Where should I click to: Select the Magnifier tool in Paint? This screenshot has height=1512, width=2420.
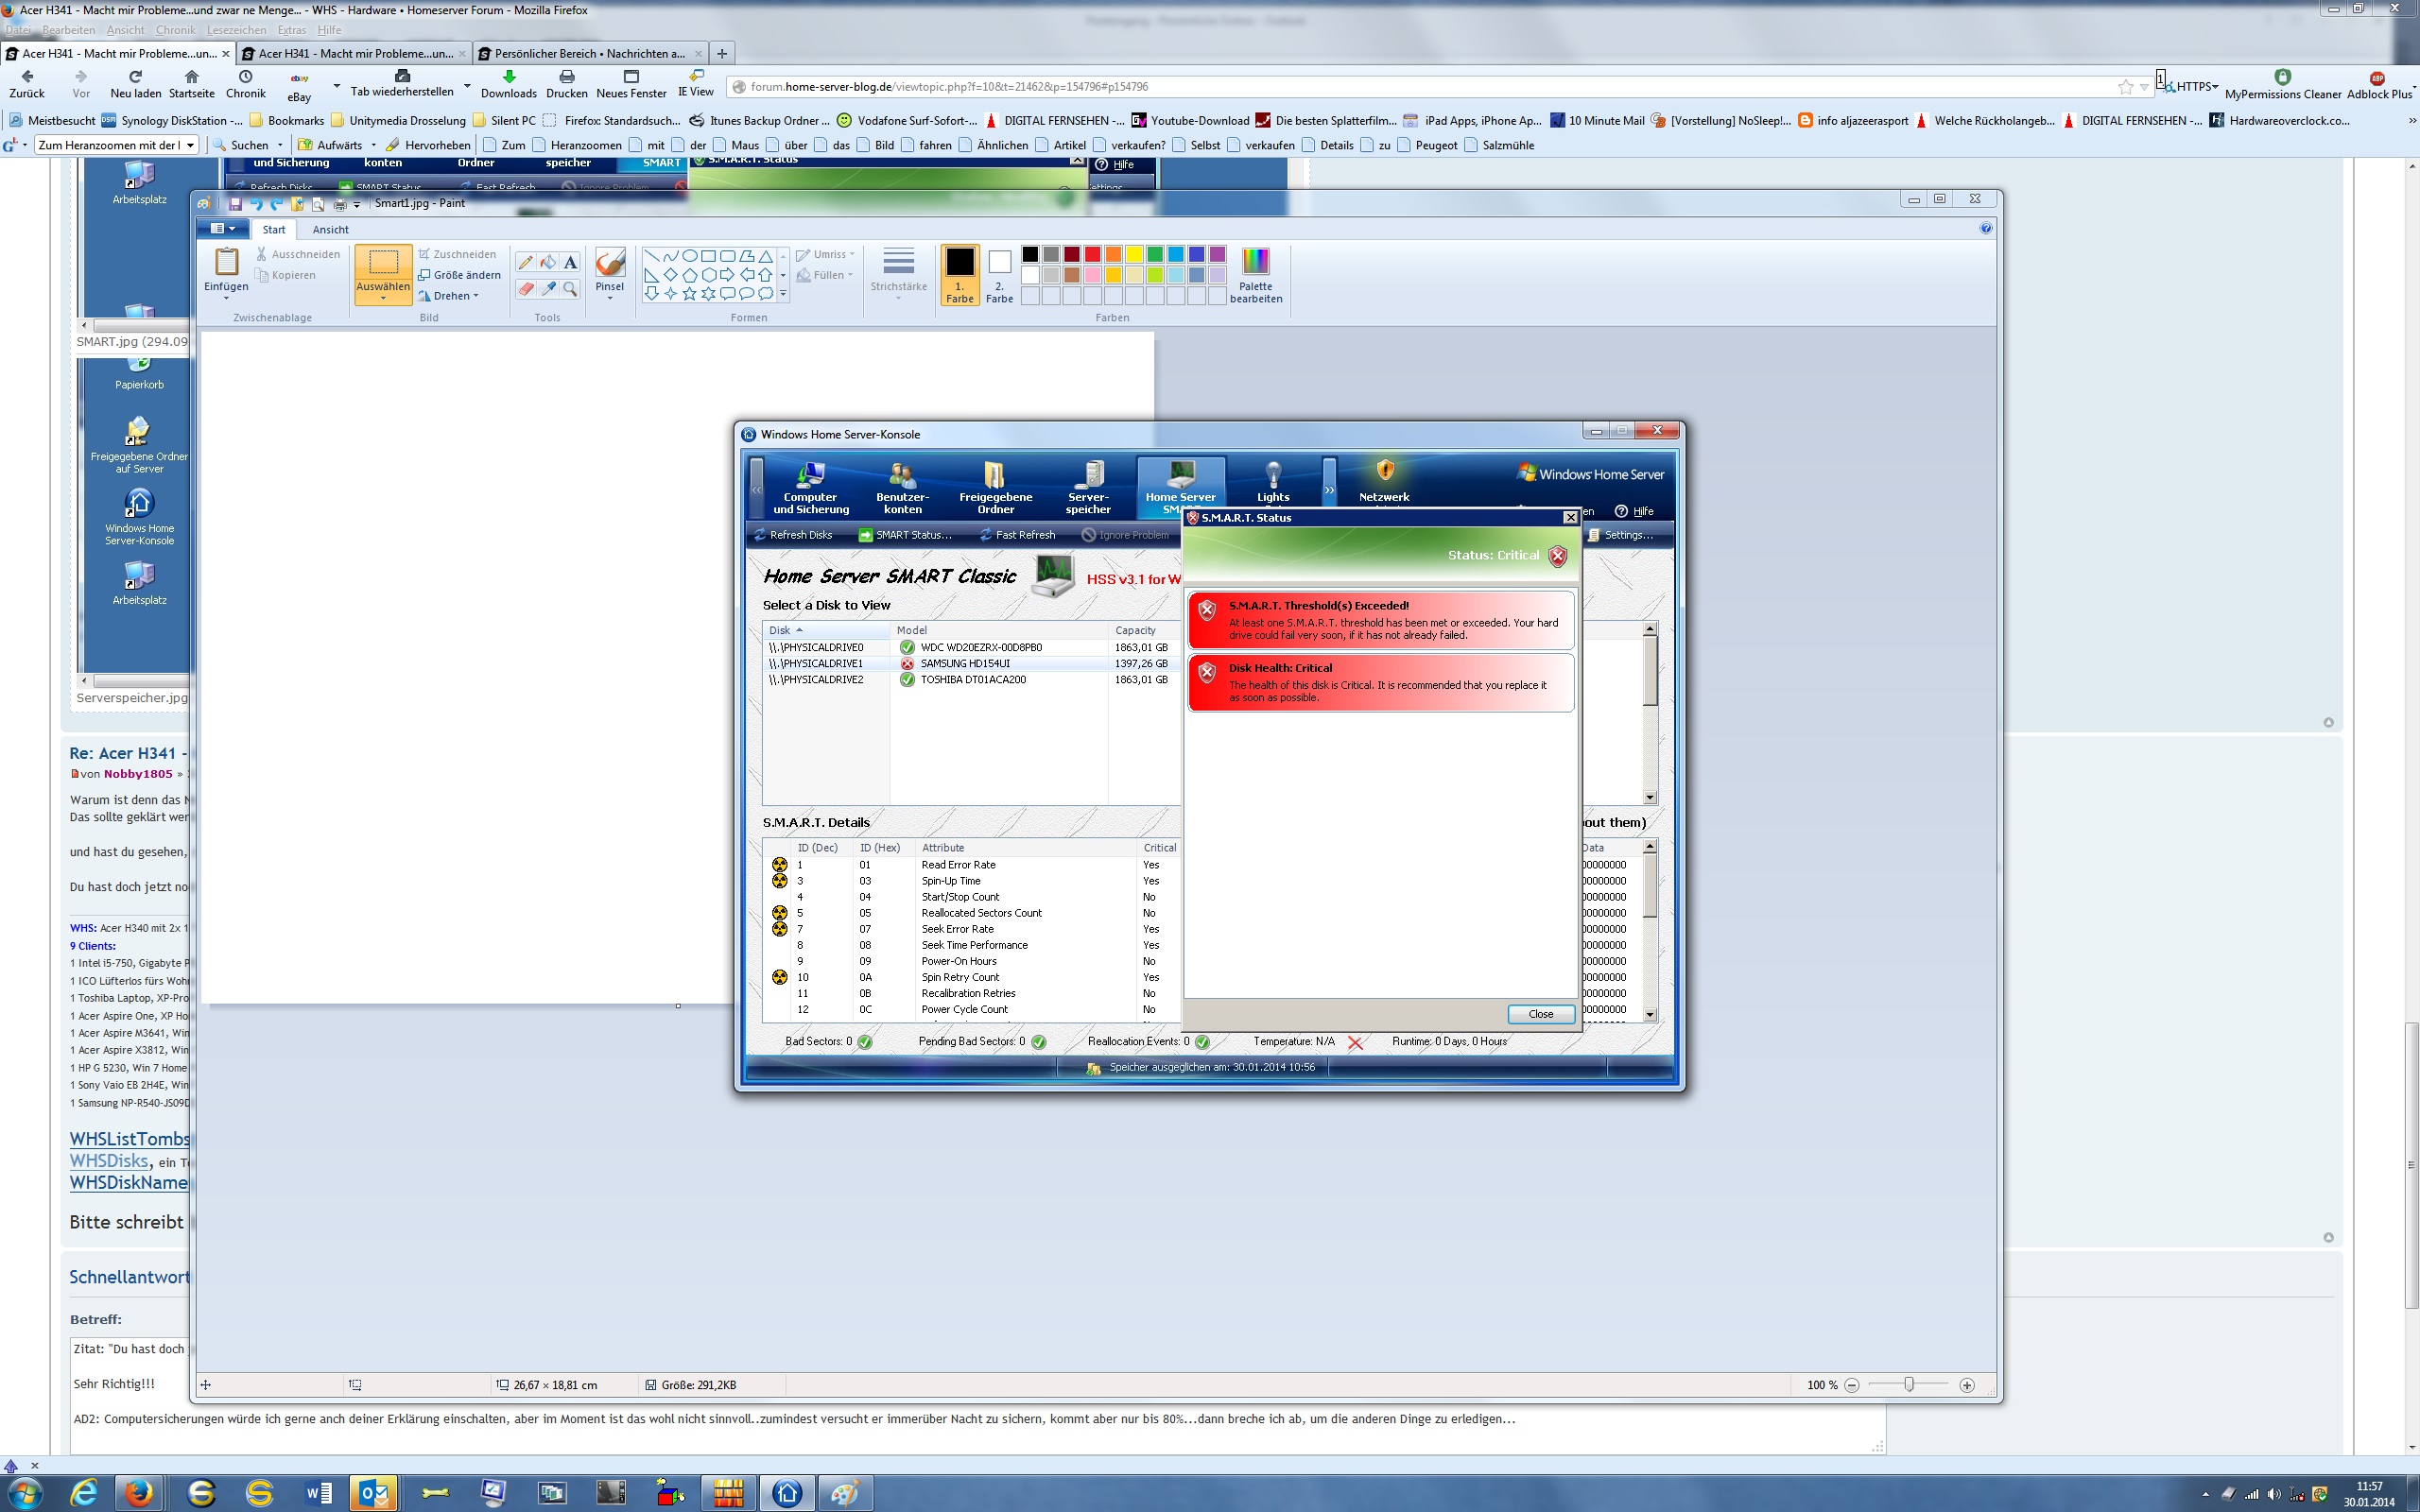(x=570, y=288)
